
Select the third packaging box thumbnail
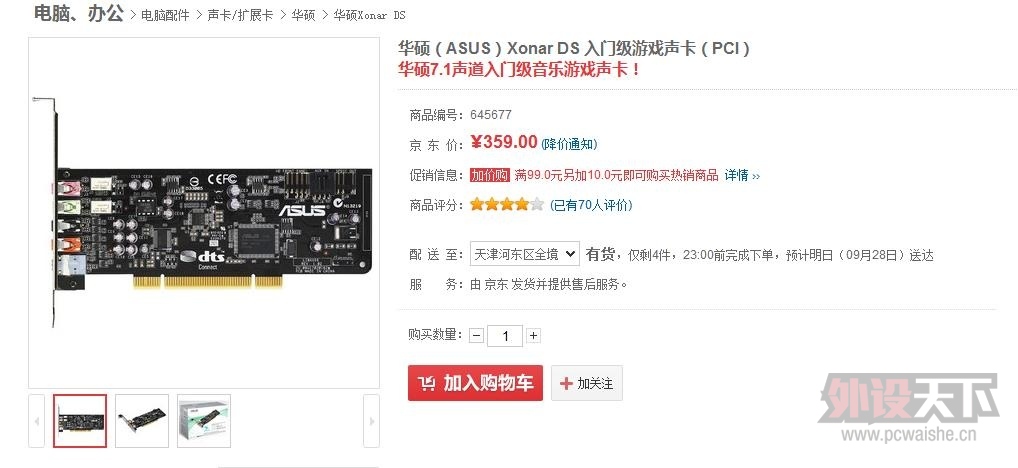tap(204, 421)
